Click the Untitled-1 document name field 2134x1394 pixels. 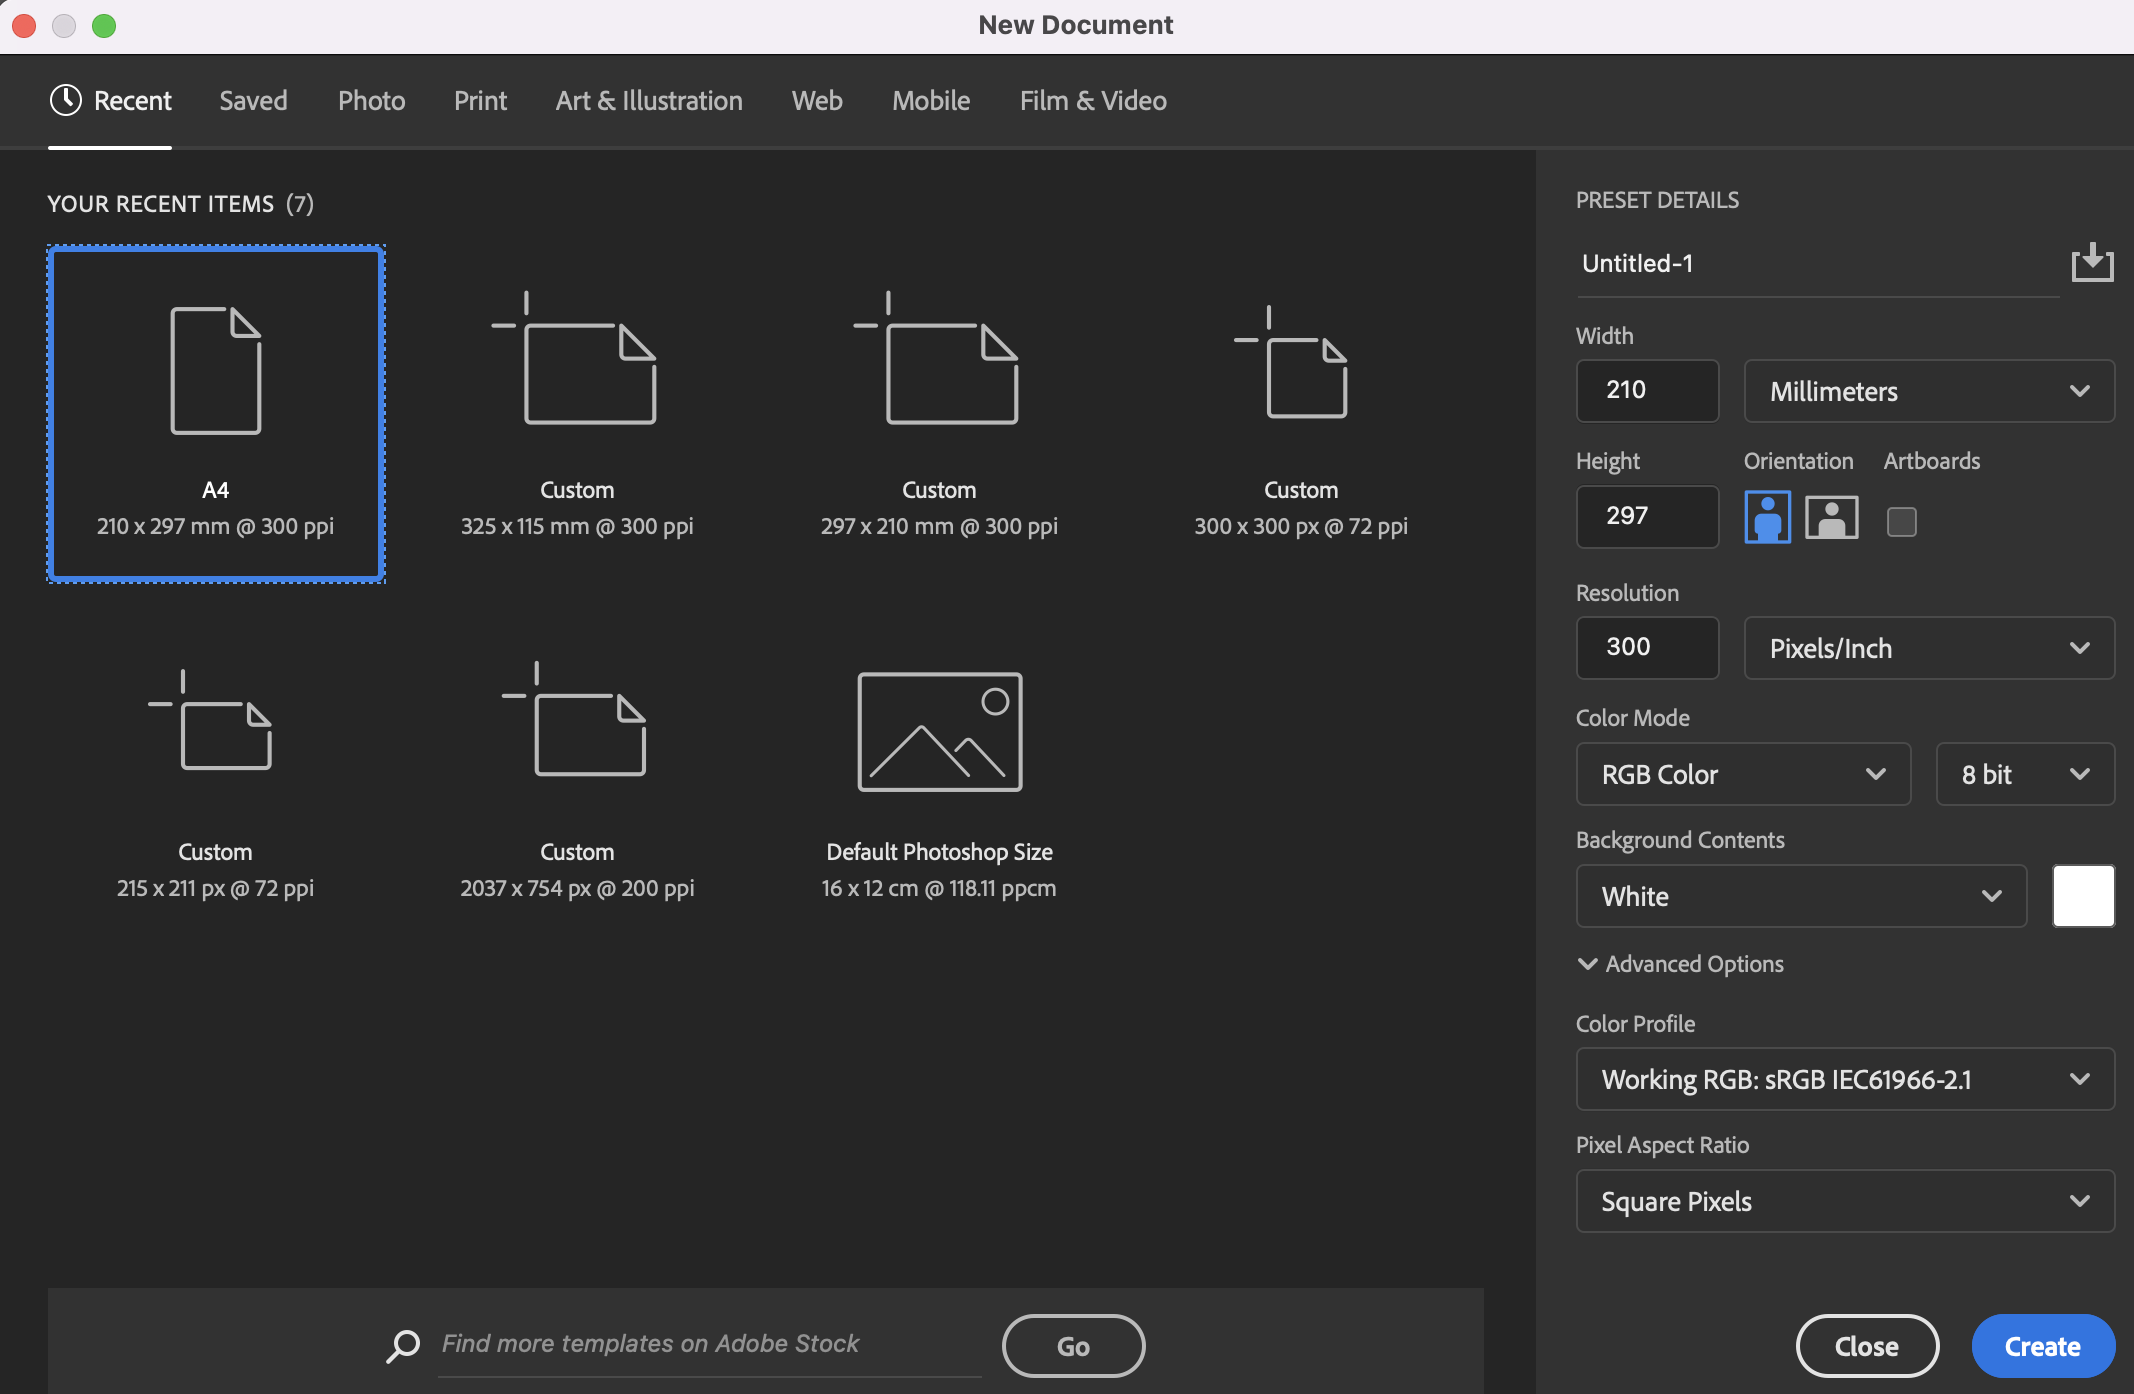[x=1750, y=263]
